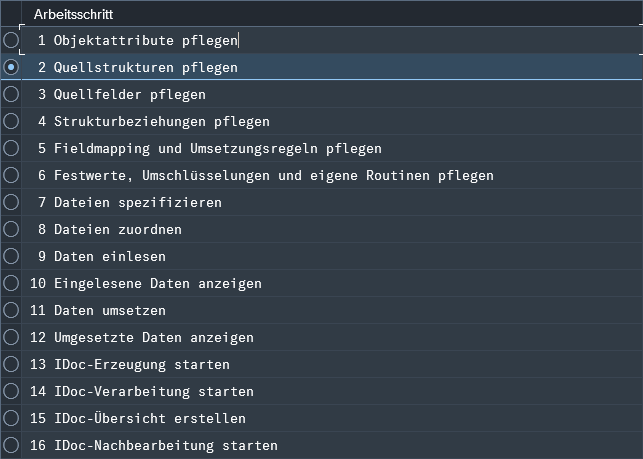This screenshot has width=643, height=459.
Task: Click text '13 IDoc-Erzeugung starten'
Action: click(130, 365)
